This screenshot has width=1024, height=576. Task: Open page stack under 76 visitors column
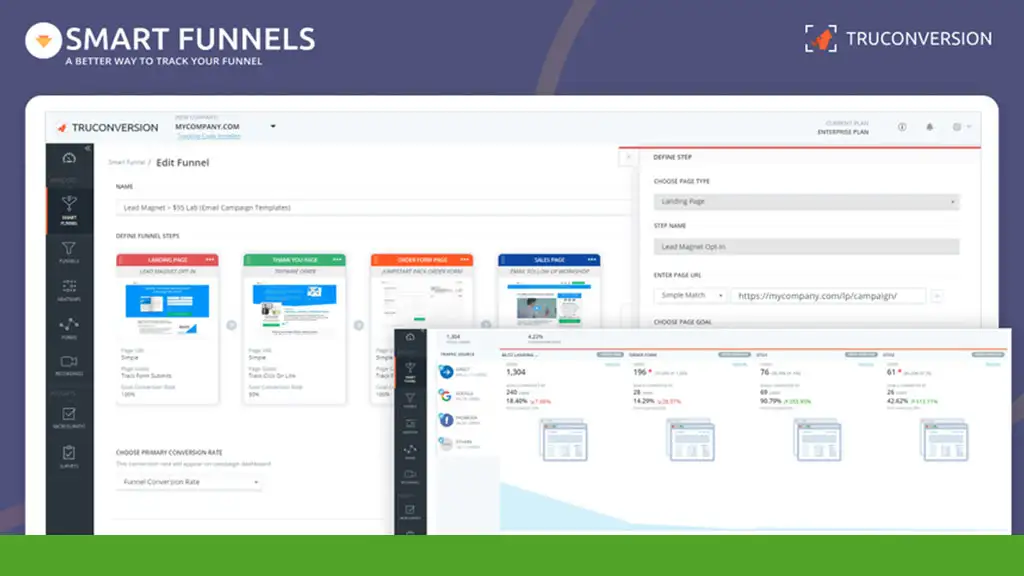click(x=818, y=440)
